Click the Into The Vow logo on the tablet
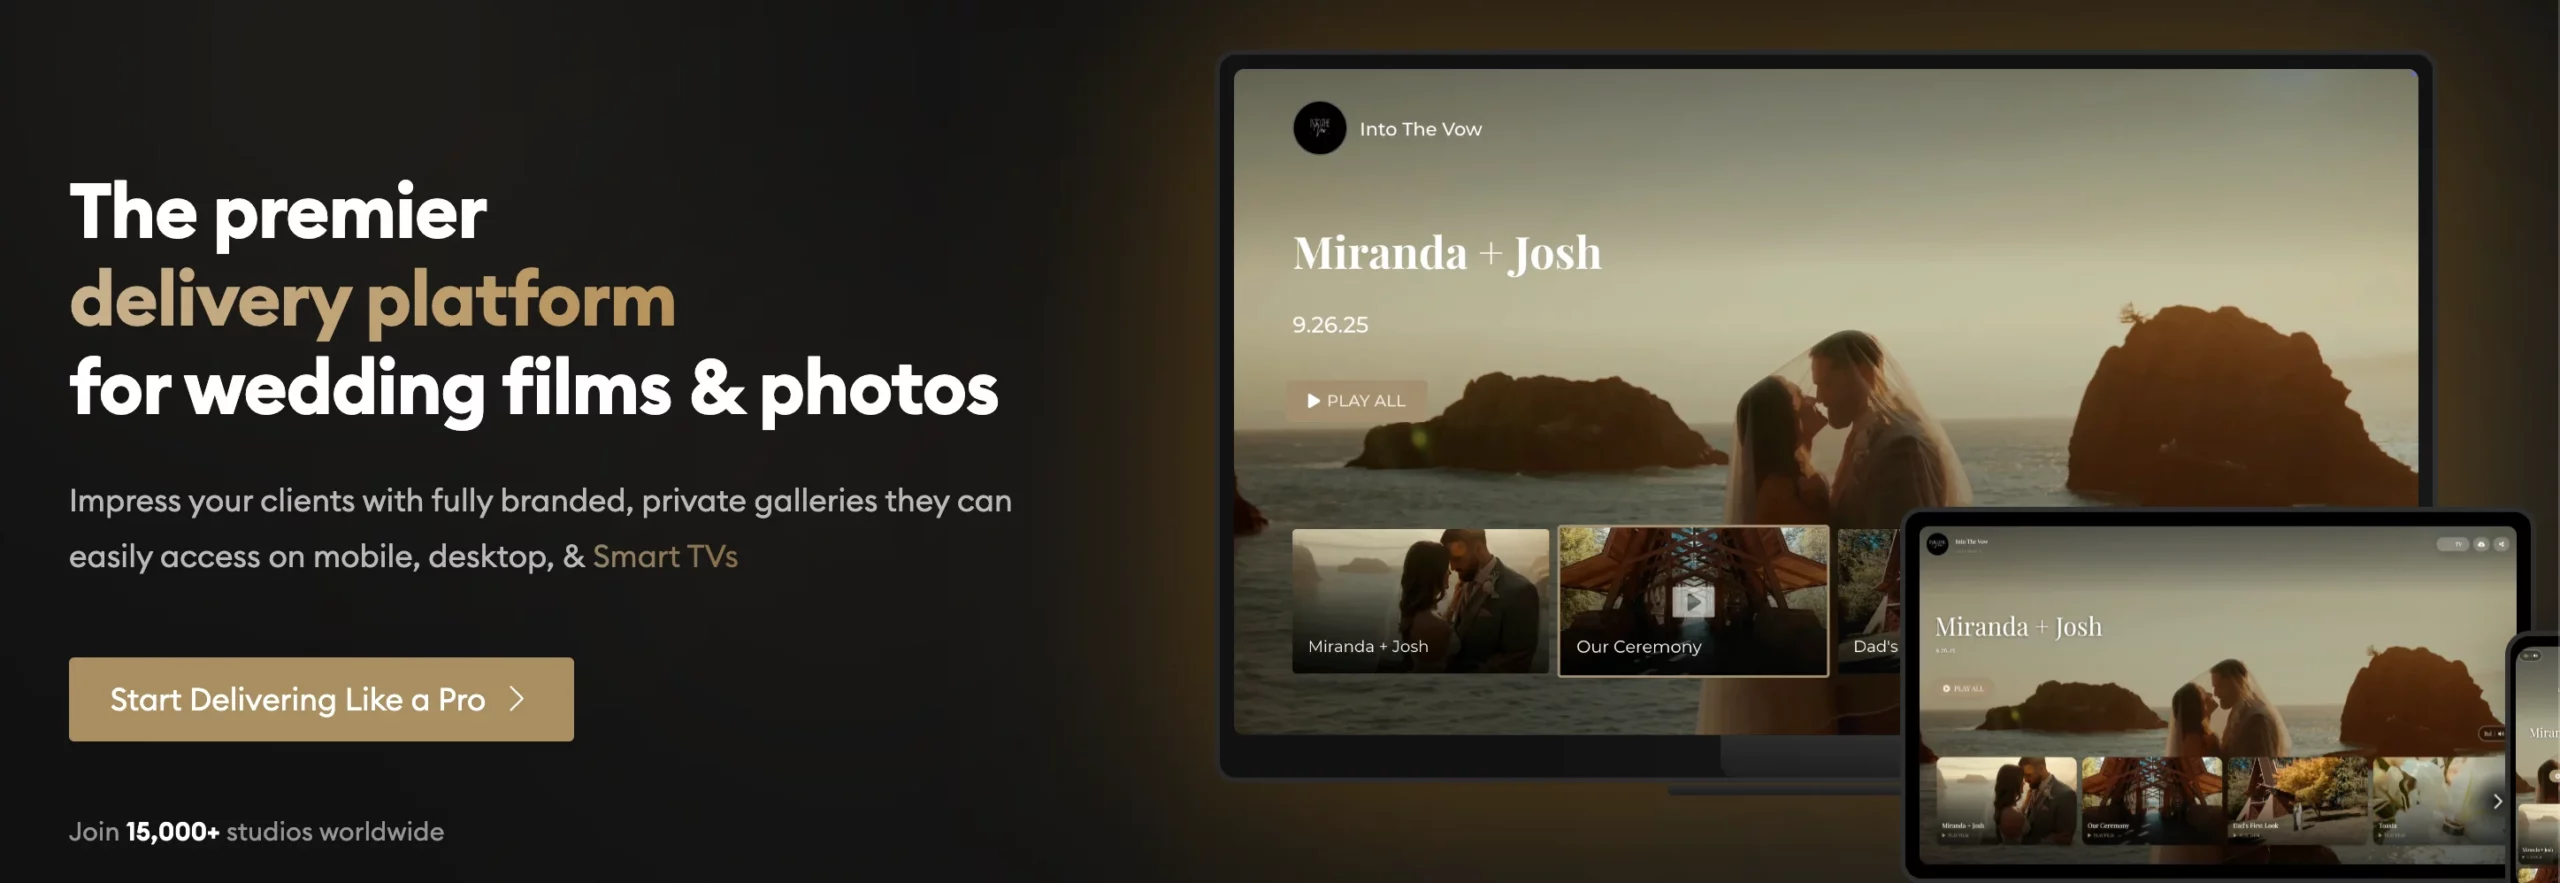 1938,544
